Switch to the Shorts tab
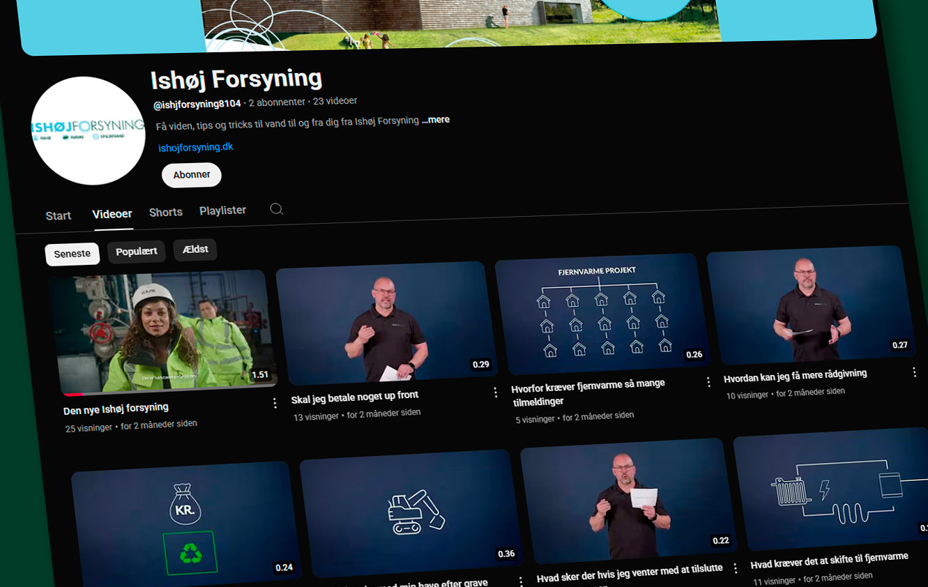The height and width of the screenshot is (587, 928). coord(165,212)
